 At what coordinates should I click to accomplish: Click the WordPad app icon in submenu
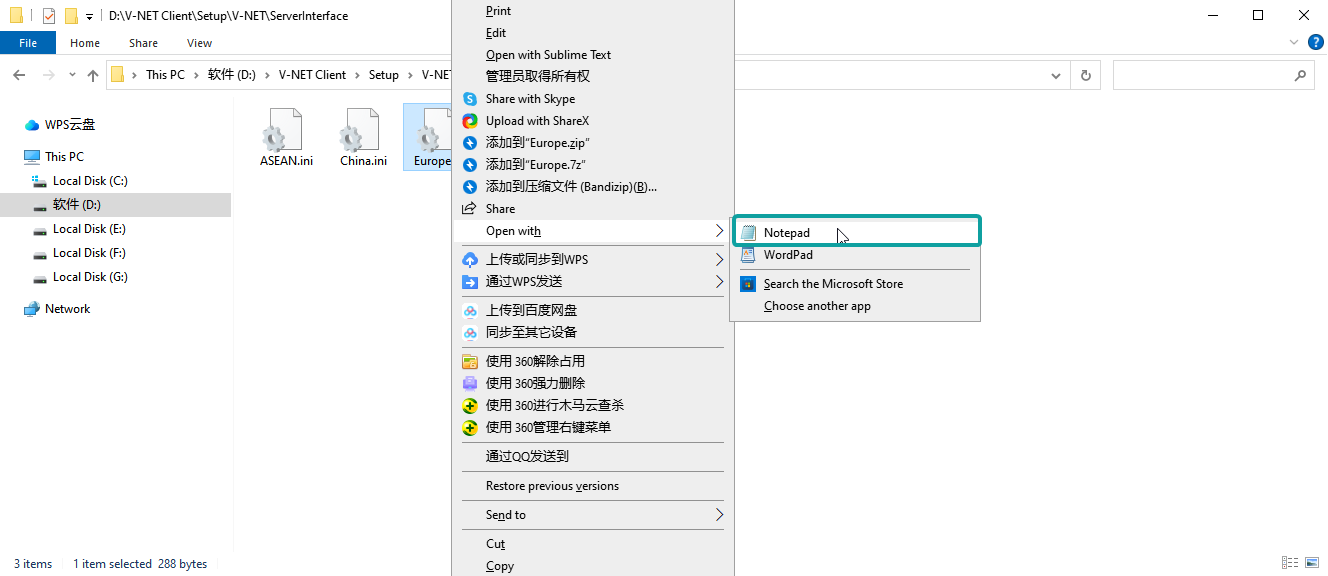click(748, 255)
